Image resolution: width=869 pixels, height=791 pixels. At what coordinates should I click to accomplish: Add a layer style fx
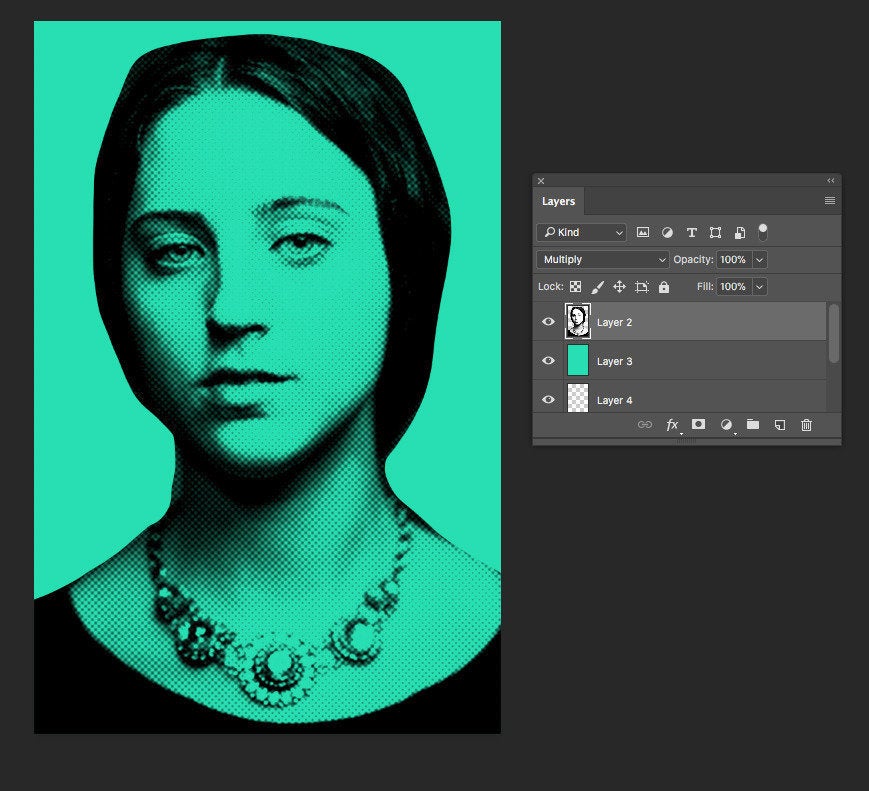click(672, 425)
